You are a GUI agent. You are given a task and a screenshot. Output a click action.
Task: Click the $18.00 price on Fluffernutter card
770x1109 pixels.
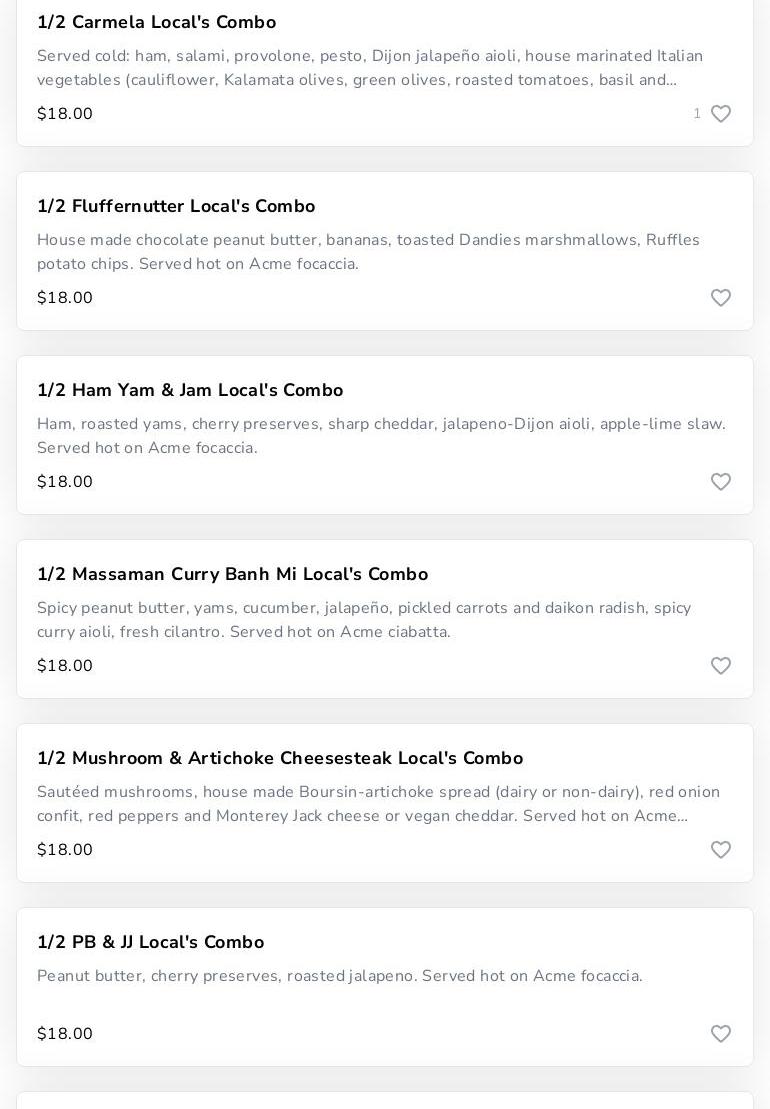pyautogui.click(x=65, y=298)
